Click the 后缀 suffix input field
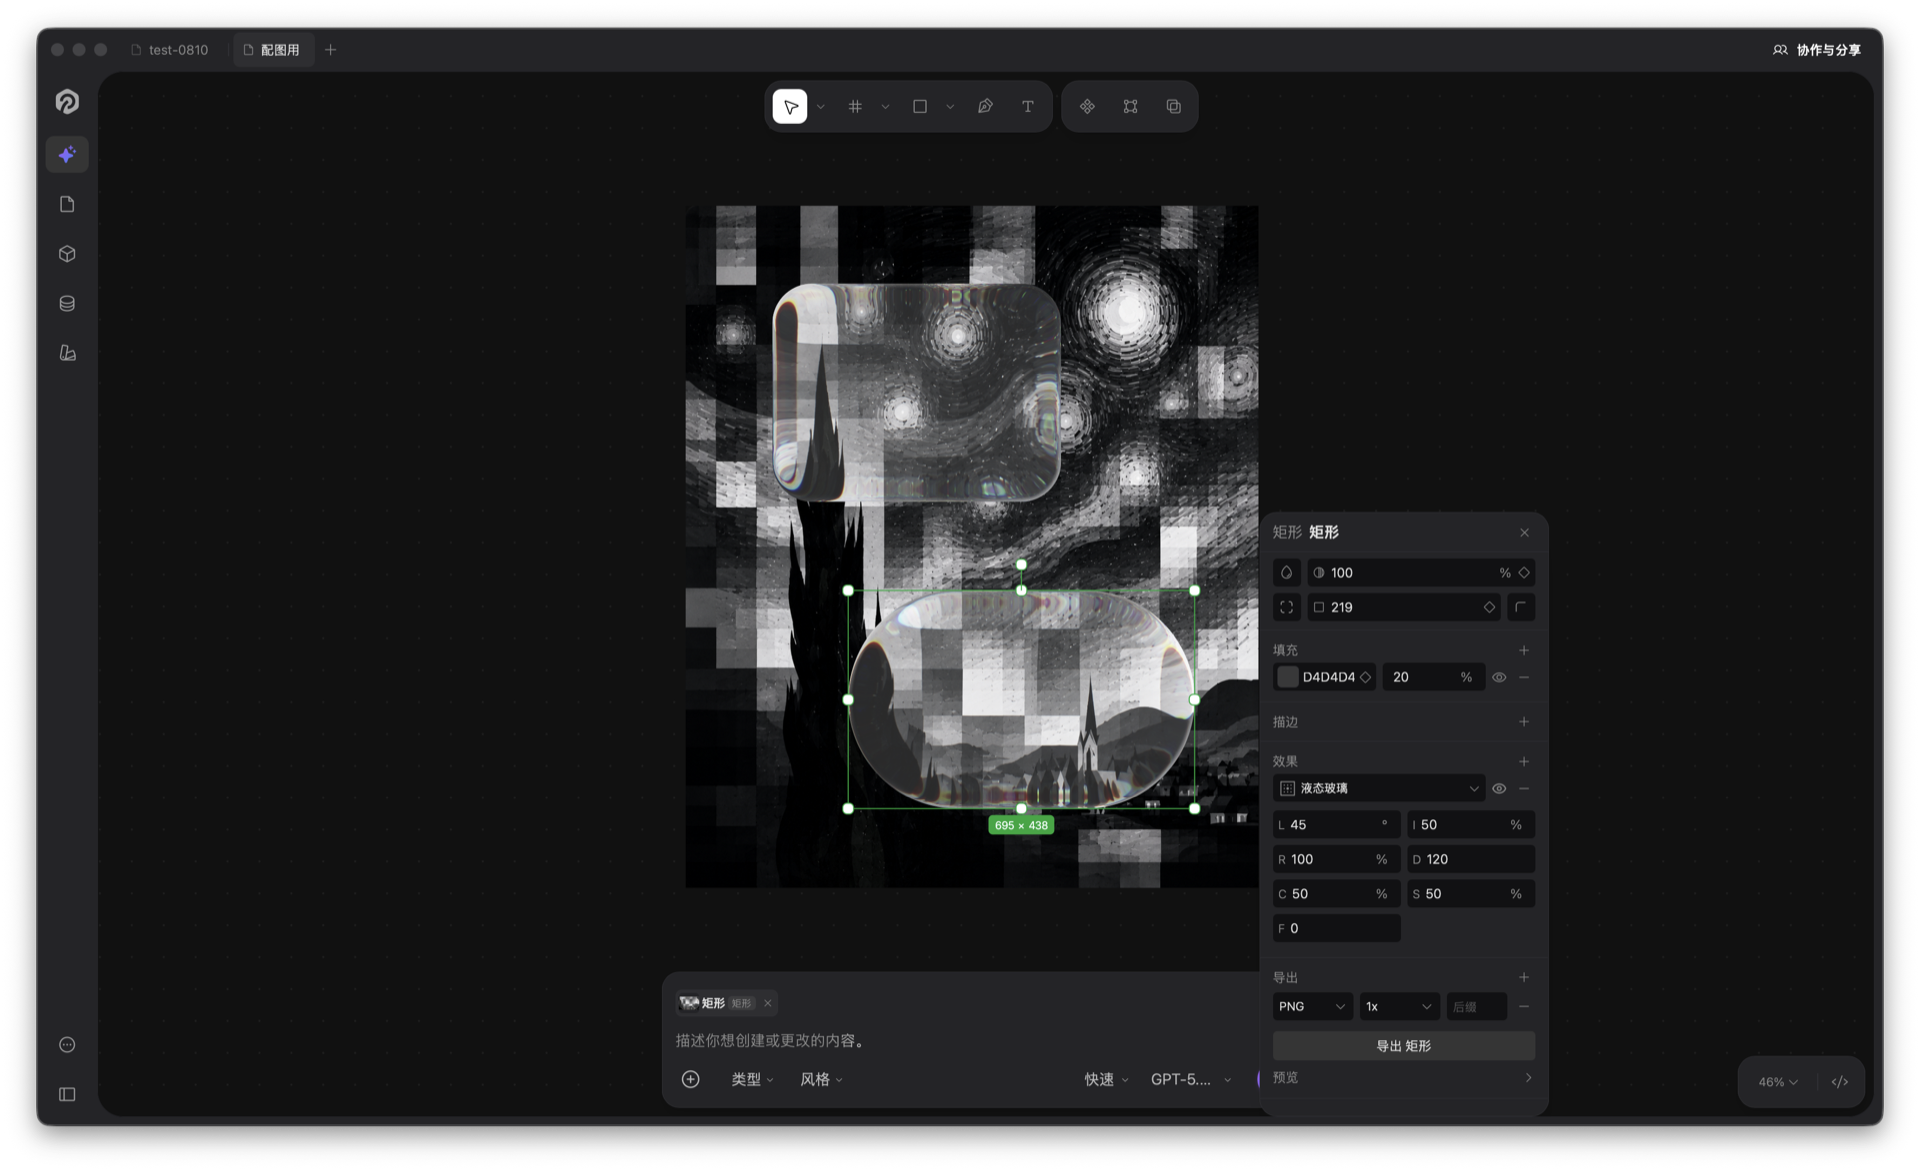1920x1171 pixels. point(1477,1007)
